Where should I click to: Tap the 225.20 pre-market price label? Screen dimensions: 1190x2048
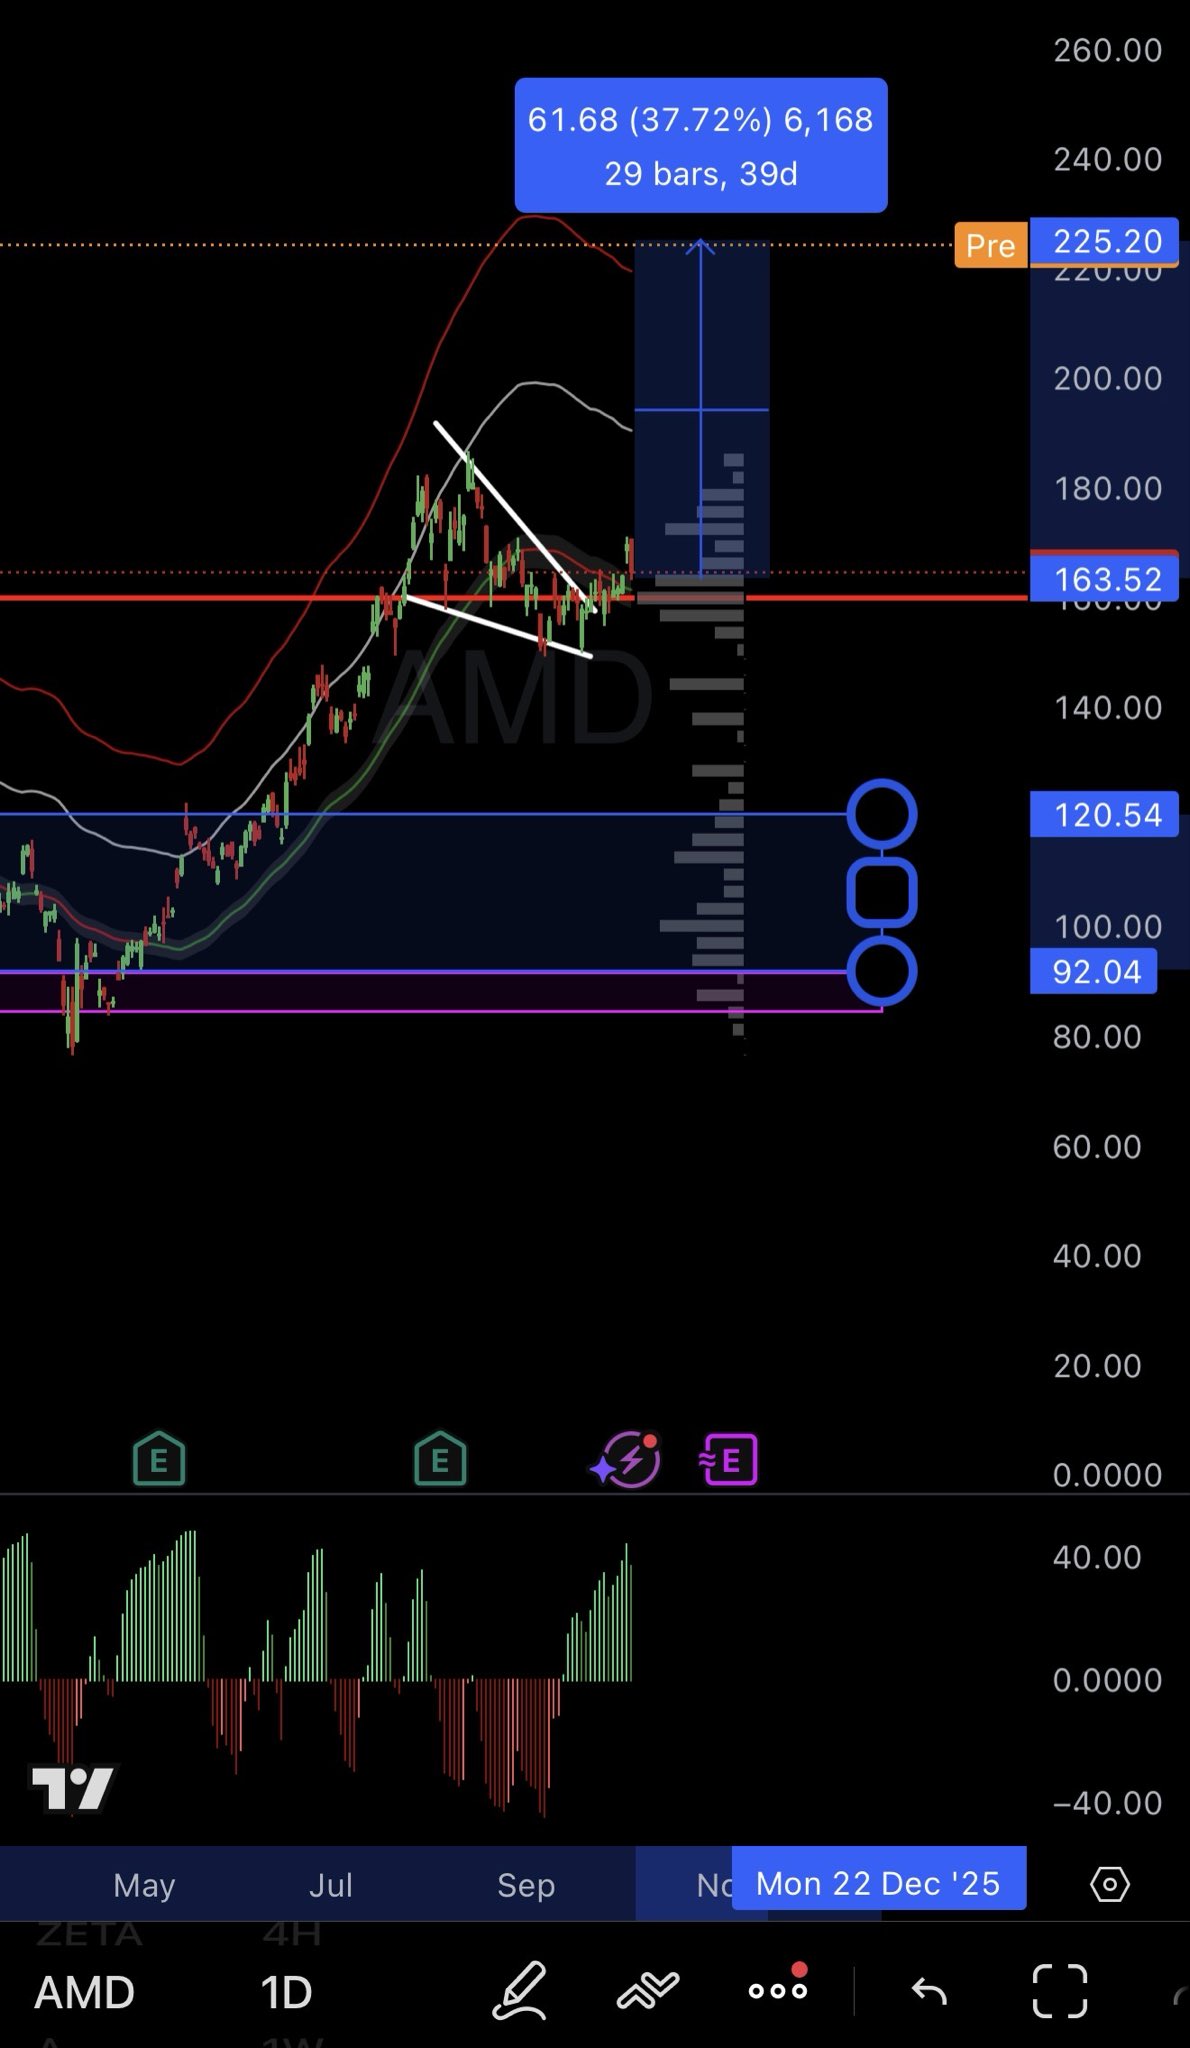[x=1105, y=241]
